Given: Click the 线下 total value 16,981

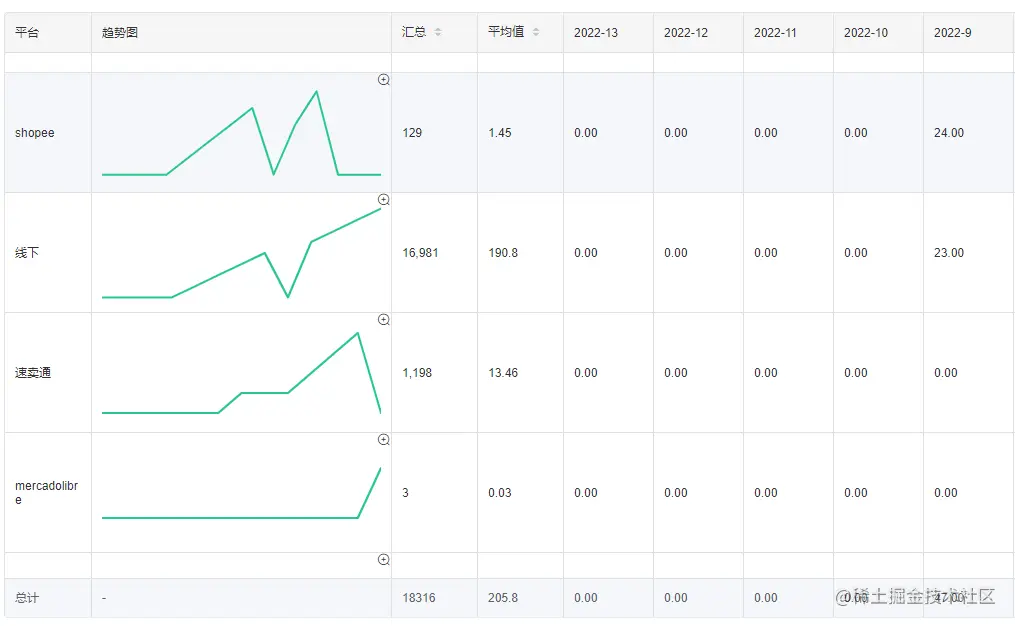Looking at the screenshot, I should tap(421, 253).
